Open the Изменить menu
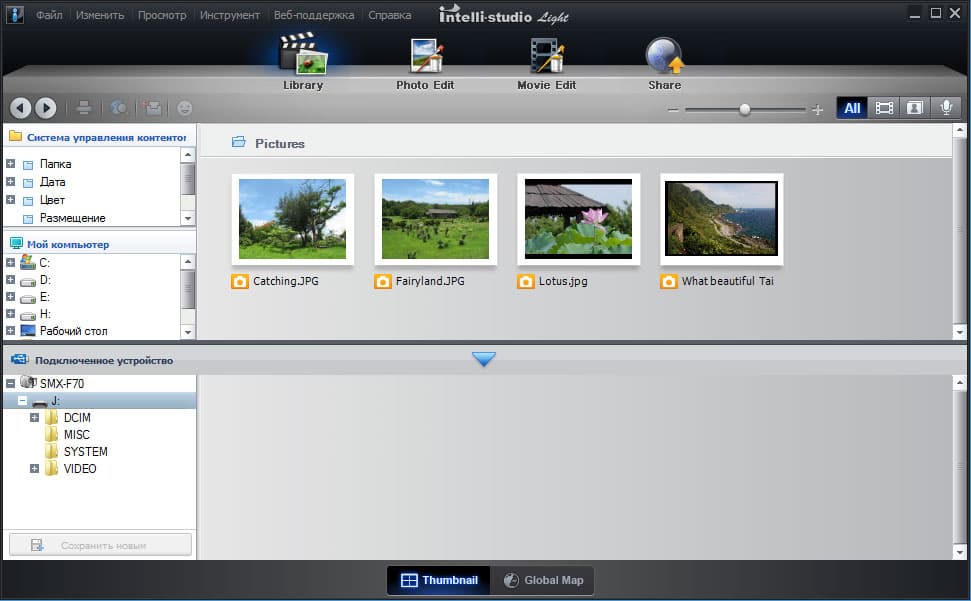This screenshot has width=971, height=601. click(100, 15)
